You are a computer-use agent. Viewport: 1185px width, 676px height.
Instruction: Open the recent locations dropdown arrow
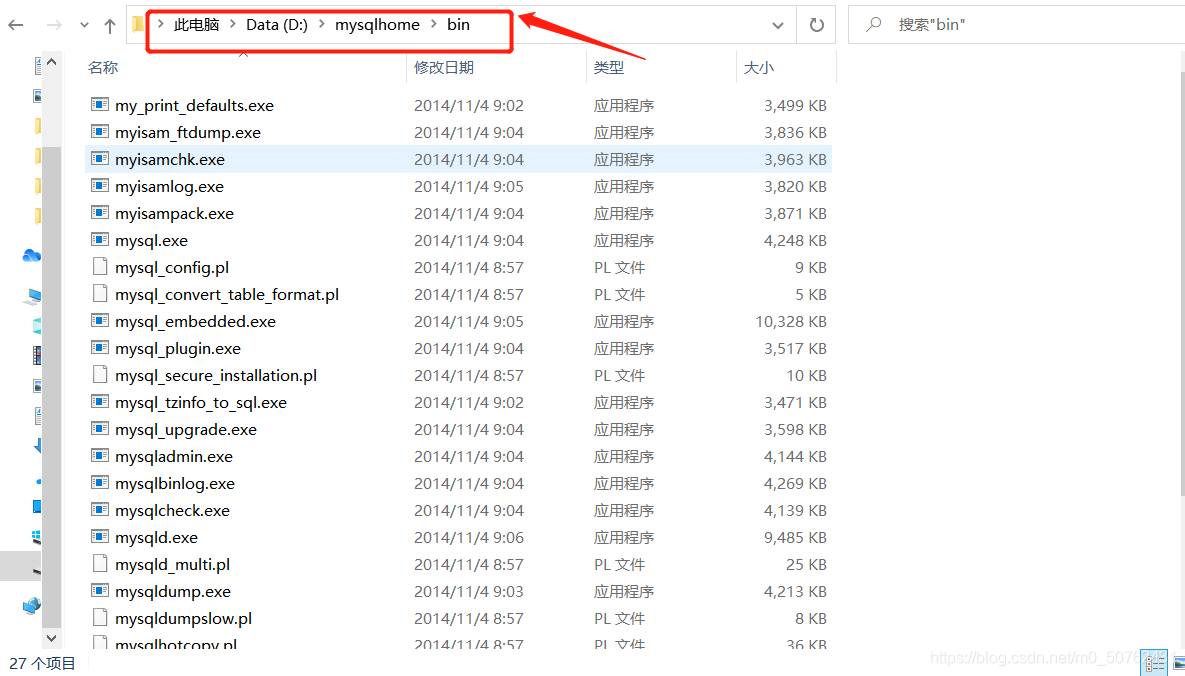84,26
